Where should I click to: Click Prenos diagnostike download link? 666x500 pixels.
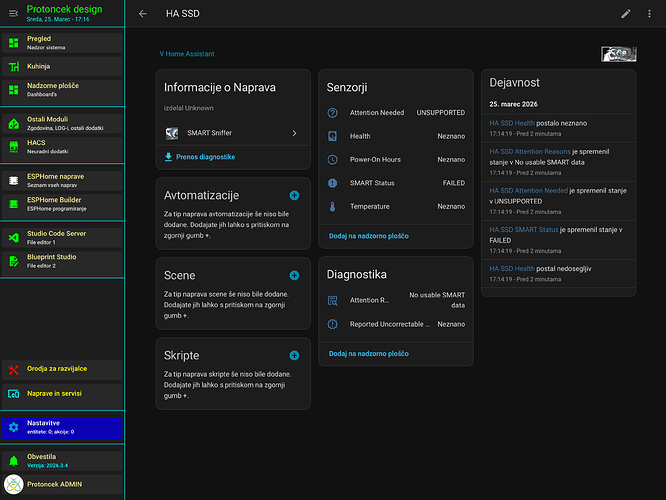click(x=206, y=157)
